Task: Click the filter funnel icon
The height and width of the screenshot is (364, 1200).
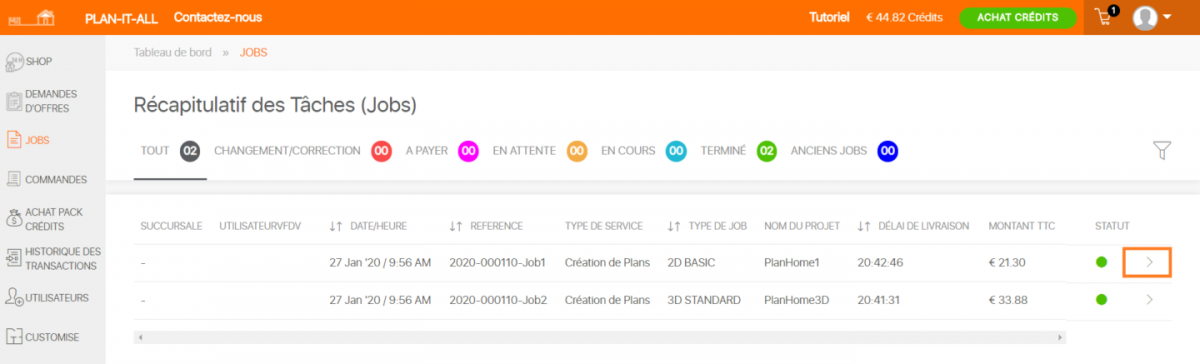Action: click(1161, 151)
